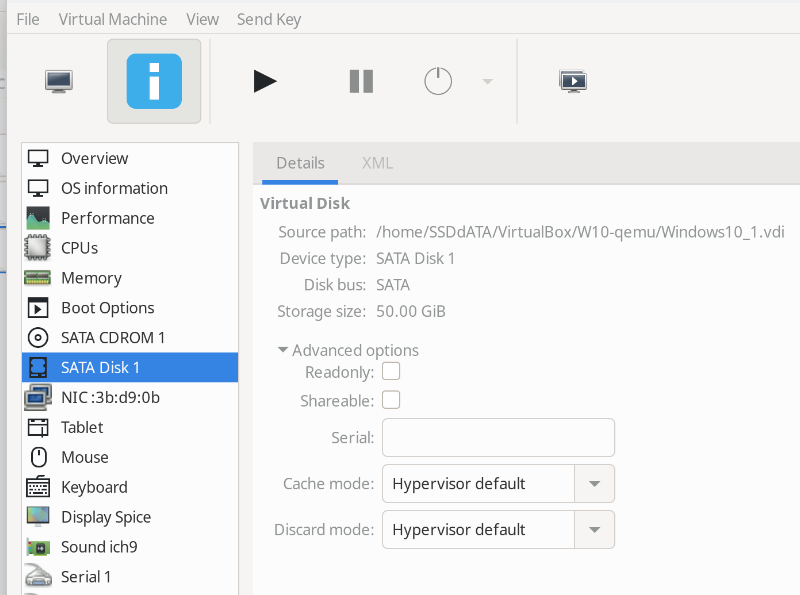Select Memory in the hardware list
The image size is (800, 595).
click(x=91, y=278)
